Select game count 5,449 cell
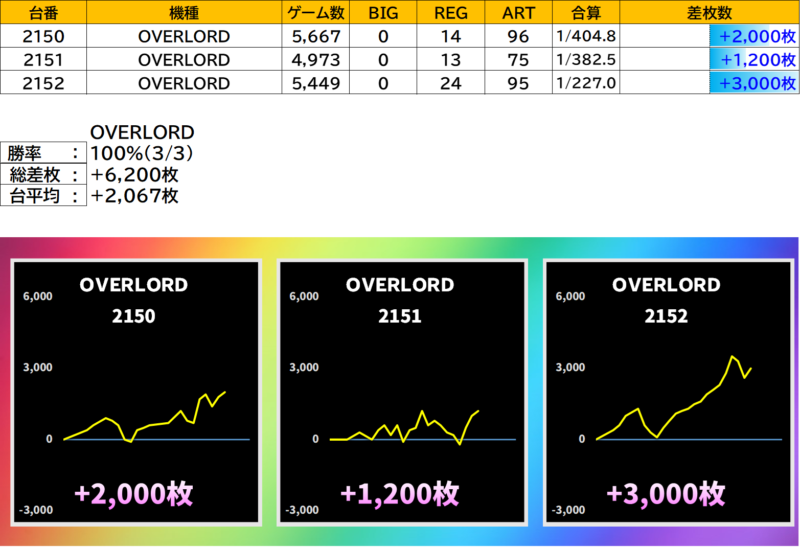Image resolution: width=800 pixels, height=547 pixels. click(x=315, y=83)
